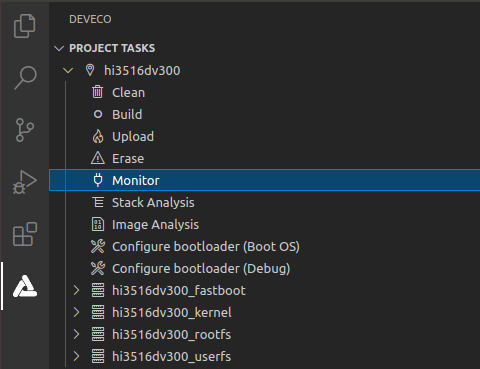Open the Explorer view in activity bar
Image resolution: width=480 pixels, height=369 pixels.
25,26
